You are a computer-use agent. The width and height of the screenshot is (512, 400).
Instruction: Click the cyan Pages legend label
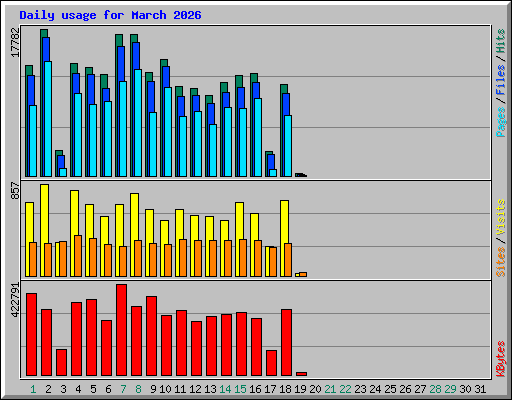[x=501, y=122]
